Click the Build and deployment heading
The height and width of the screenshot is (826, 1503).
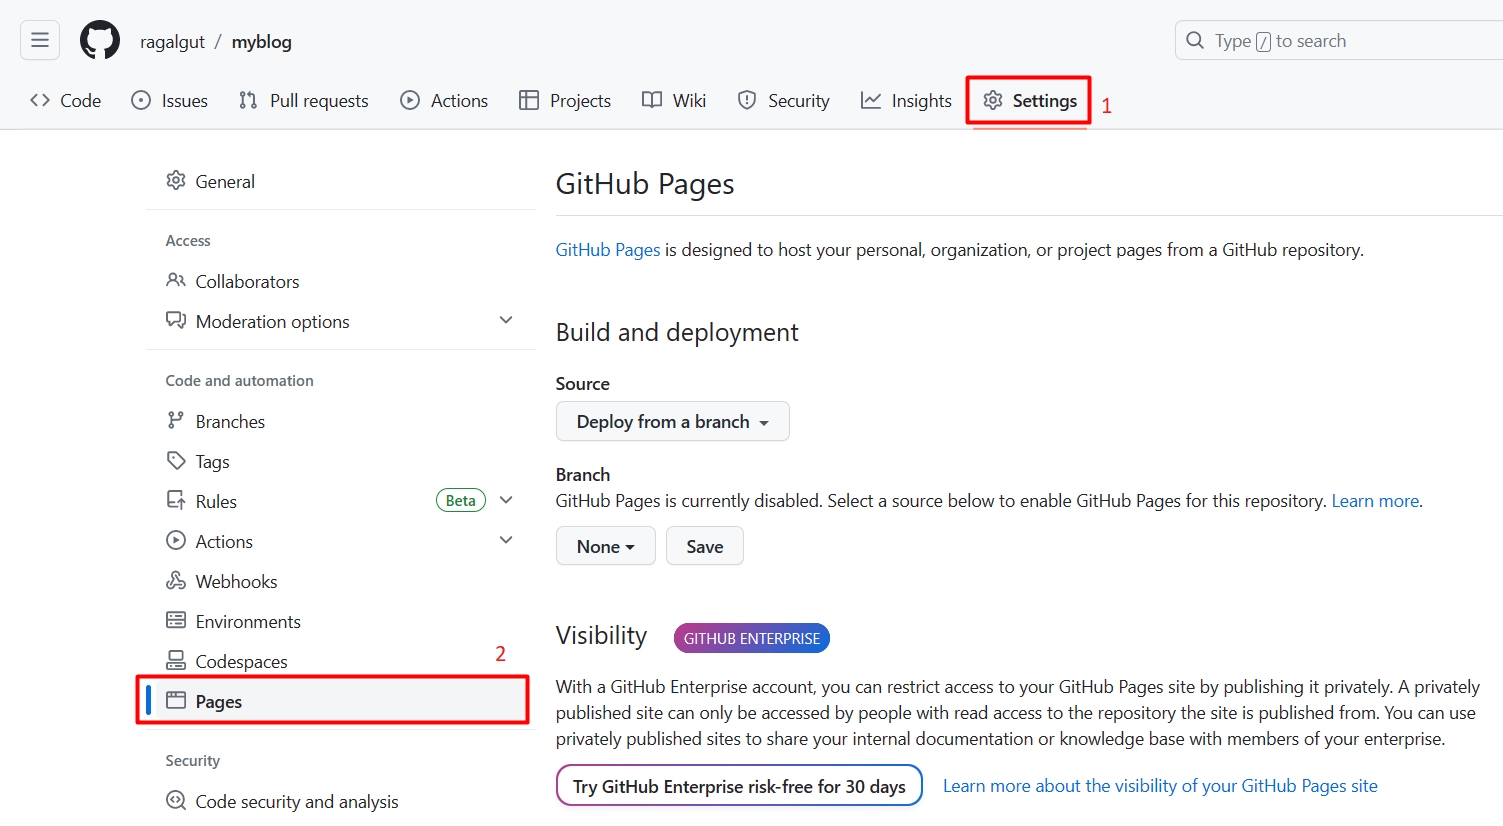click(x=677, y=332)
